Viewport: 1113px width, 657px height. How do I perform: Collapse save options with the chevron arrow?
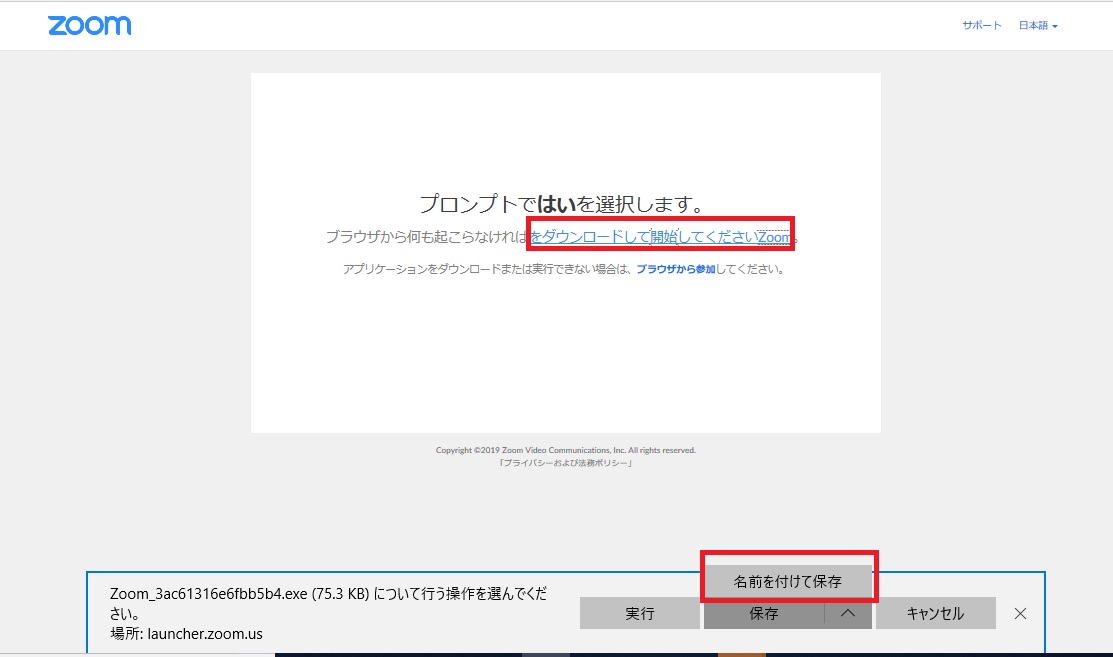pos(848,613)
